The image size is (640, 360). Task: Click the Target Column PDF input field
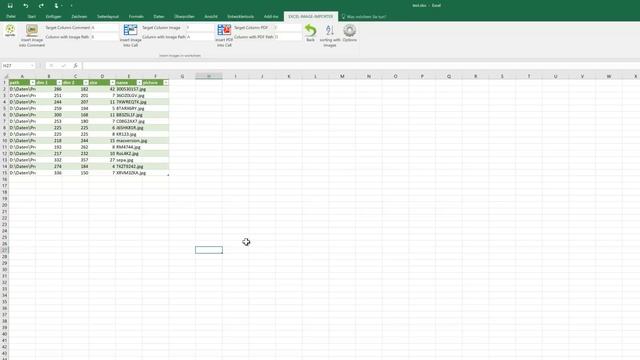point(288,28)
